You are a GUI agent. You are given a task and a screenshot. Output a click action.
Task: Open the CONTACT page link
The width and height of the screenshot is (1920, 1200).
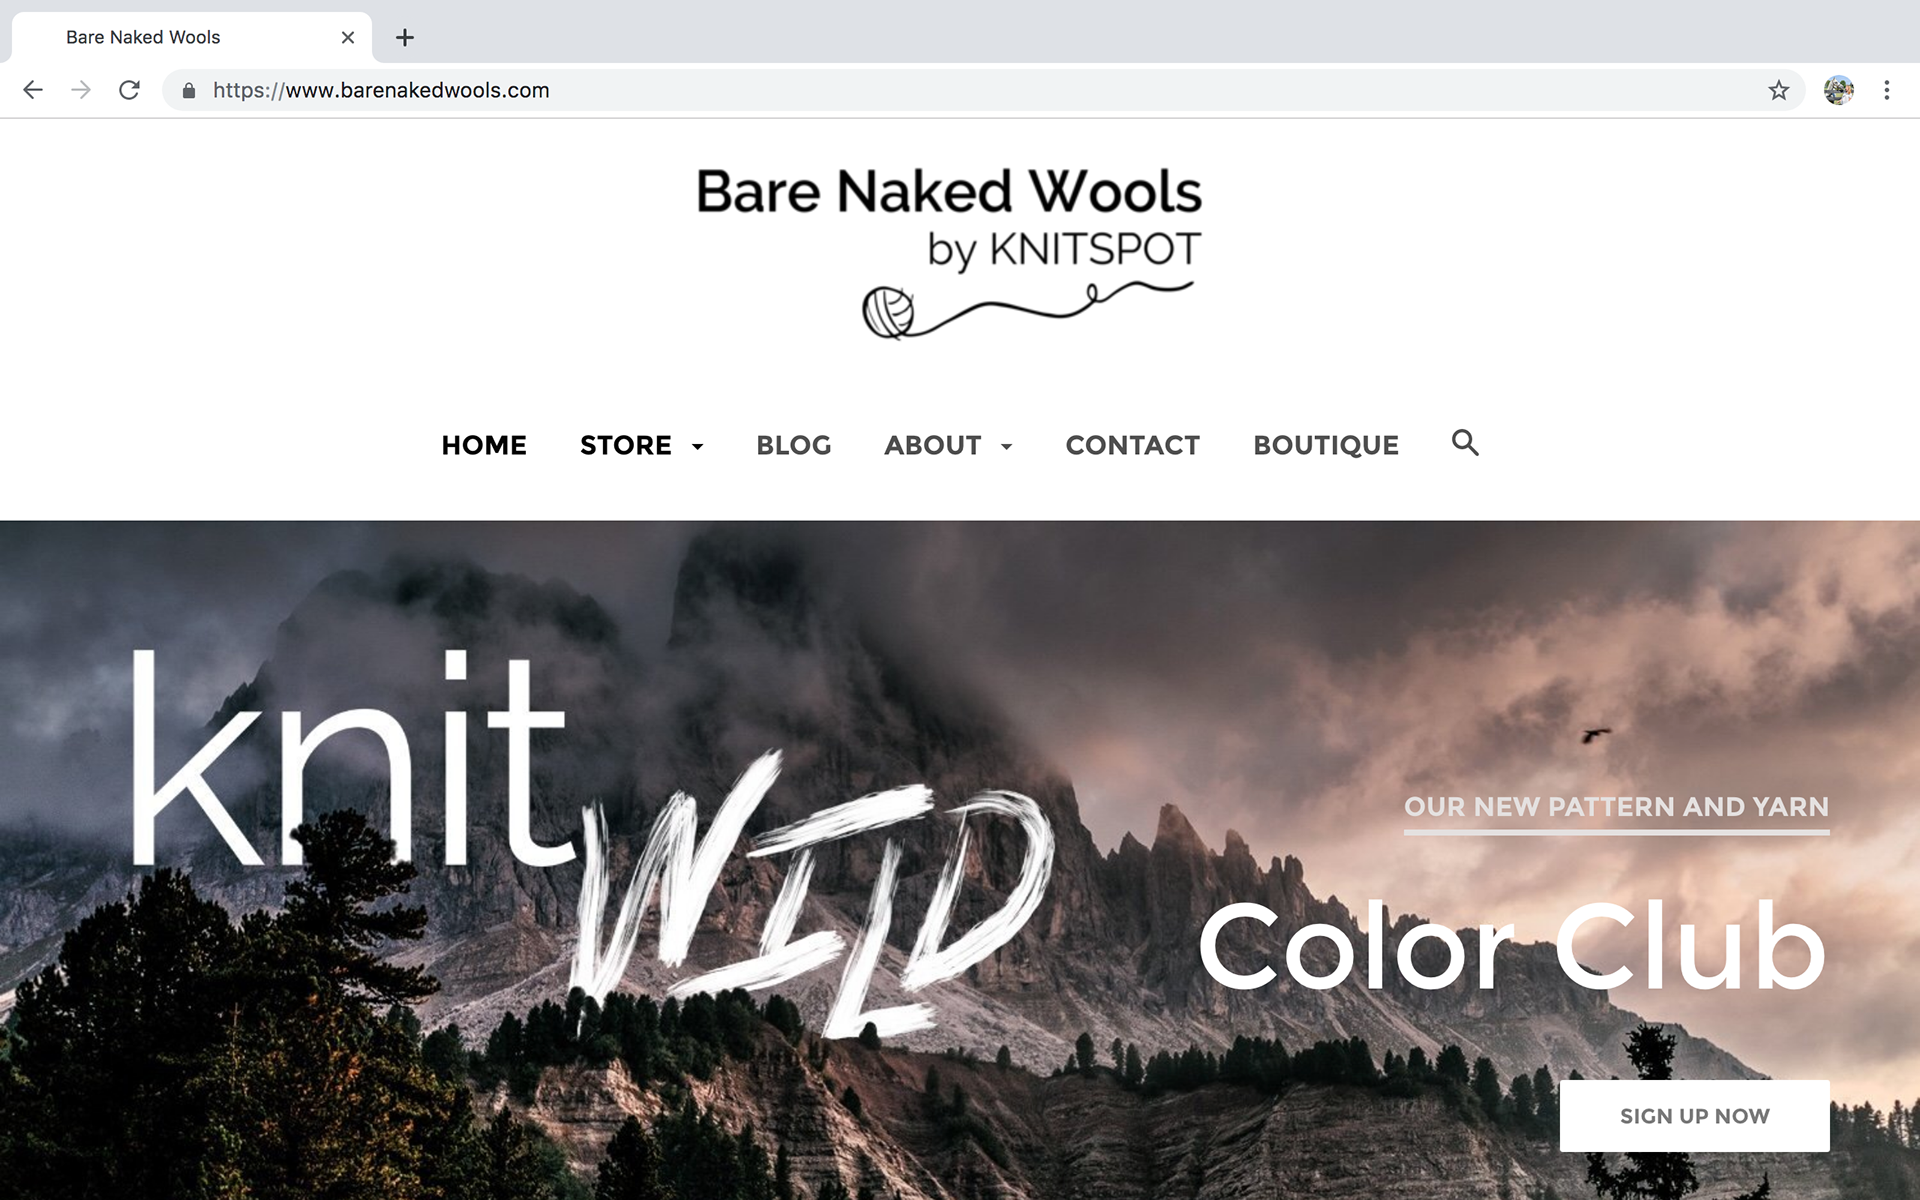click(x=1132, y=445)
